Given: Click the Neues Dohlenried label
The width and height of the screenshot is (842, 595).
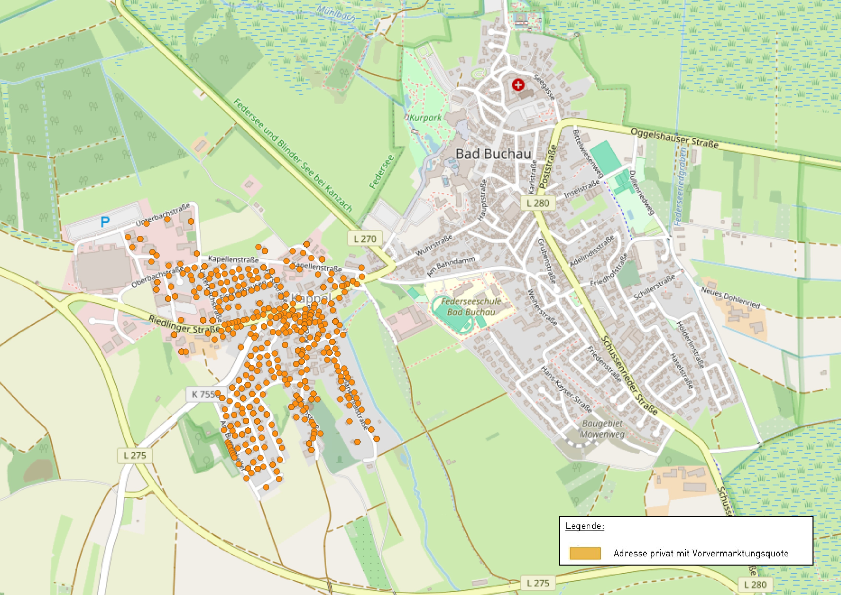Looking at the screenshot, I should point(730,297).
